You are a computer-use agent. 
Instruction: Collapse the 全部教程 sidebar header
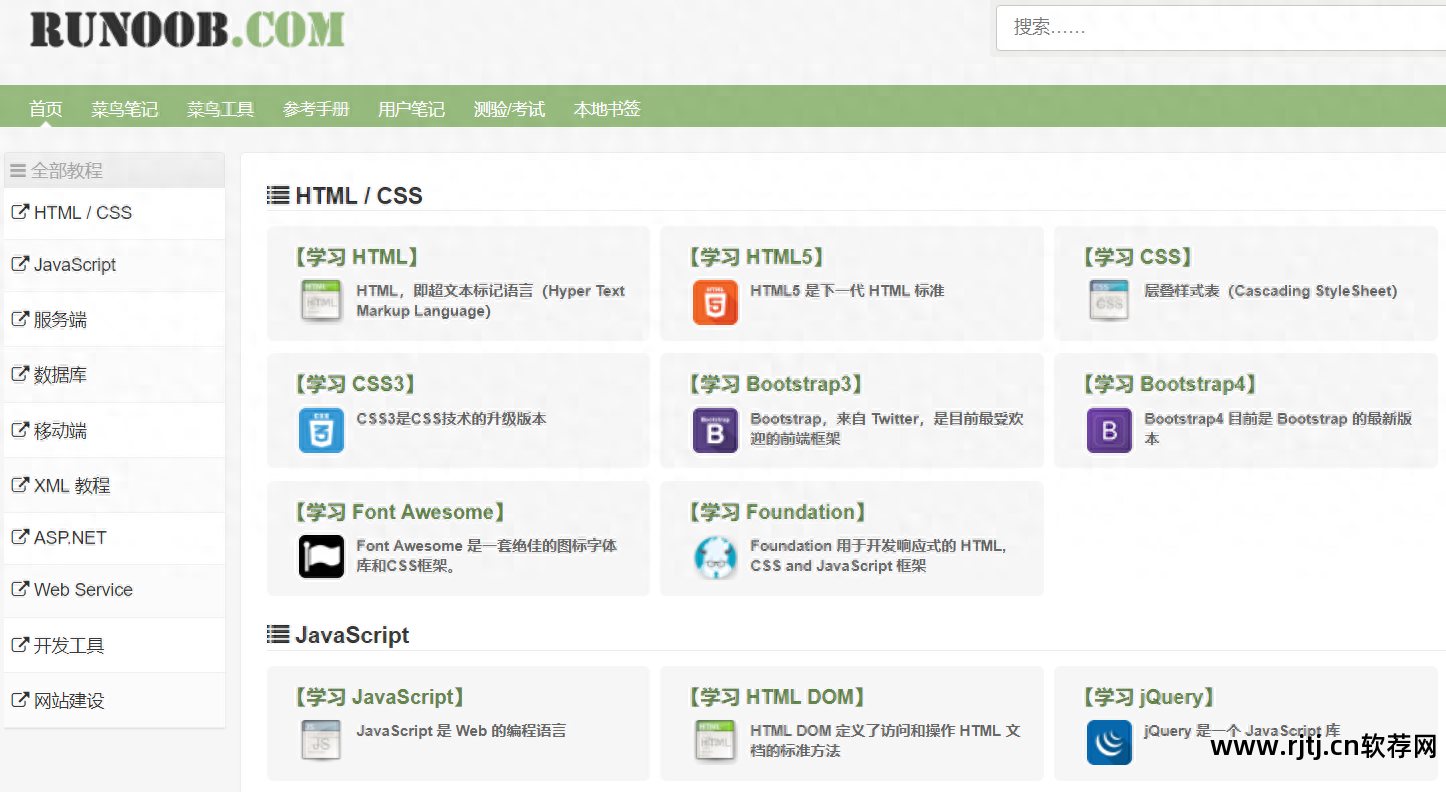tap(66, 171)
